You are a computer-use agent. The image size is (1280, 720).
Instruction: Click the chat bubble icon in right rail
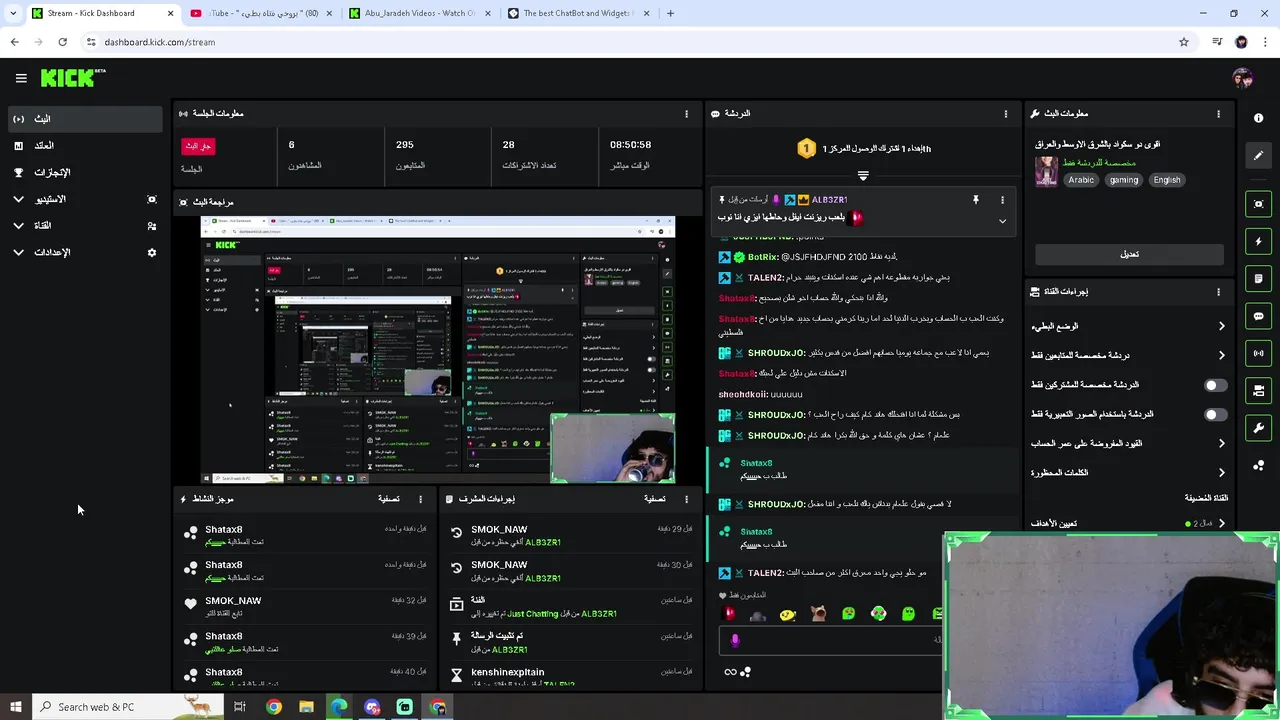(x=1258, y=316)
